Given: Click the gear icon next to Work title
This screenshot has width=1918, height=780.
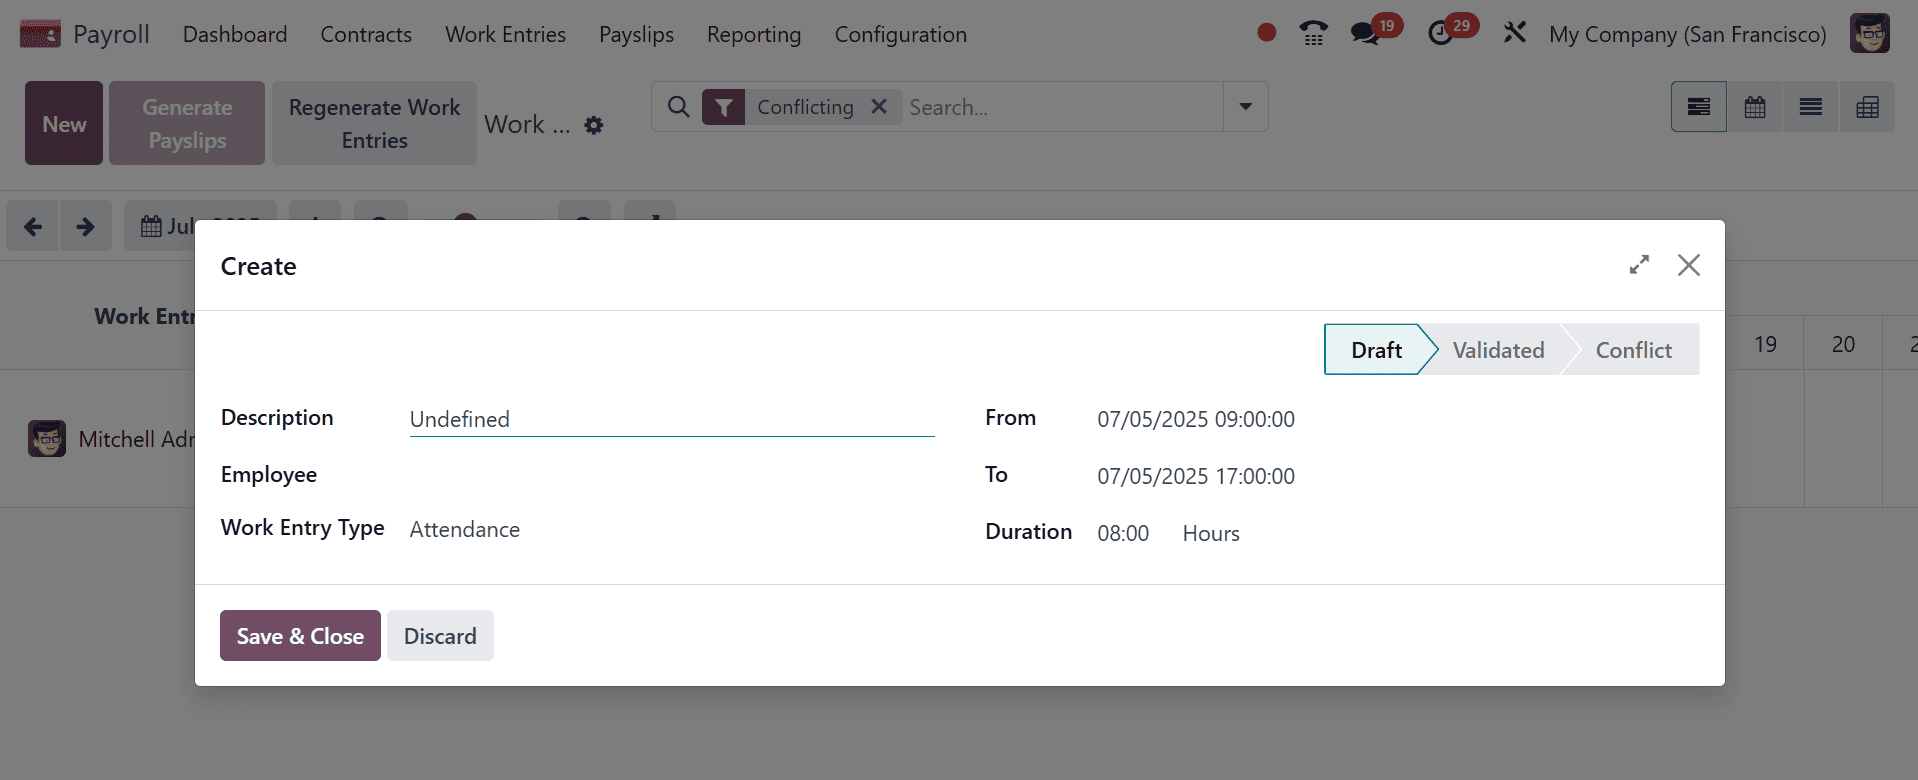Looking at the screenshot, I should (x=594, y=125).
